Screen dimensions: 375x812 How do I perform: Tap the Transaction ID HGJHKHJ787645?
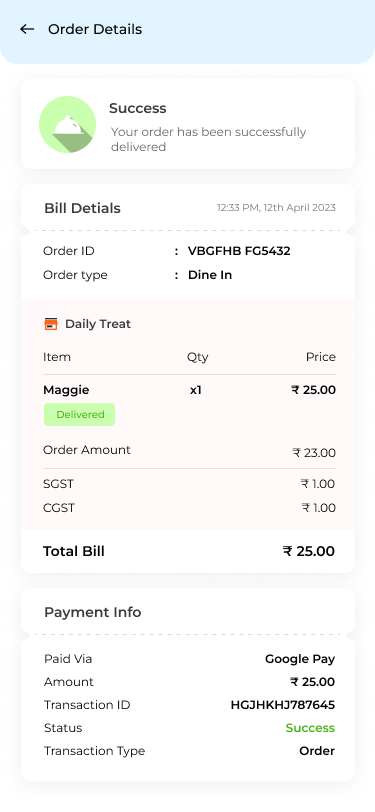283,705
